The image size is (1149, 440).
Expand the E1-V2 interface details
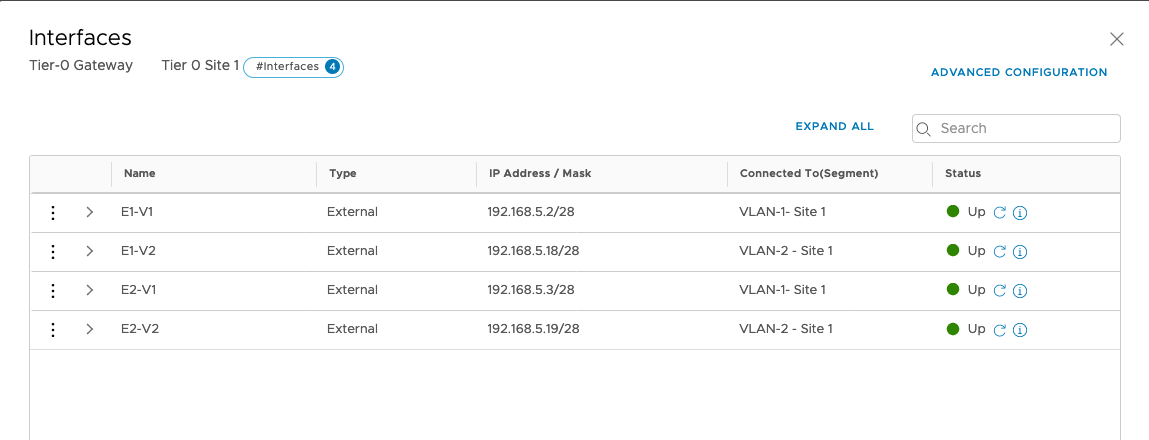click(x=89, y=251)
